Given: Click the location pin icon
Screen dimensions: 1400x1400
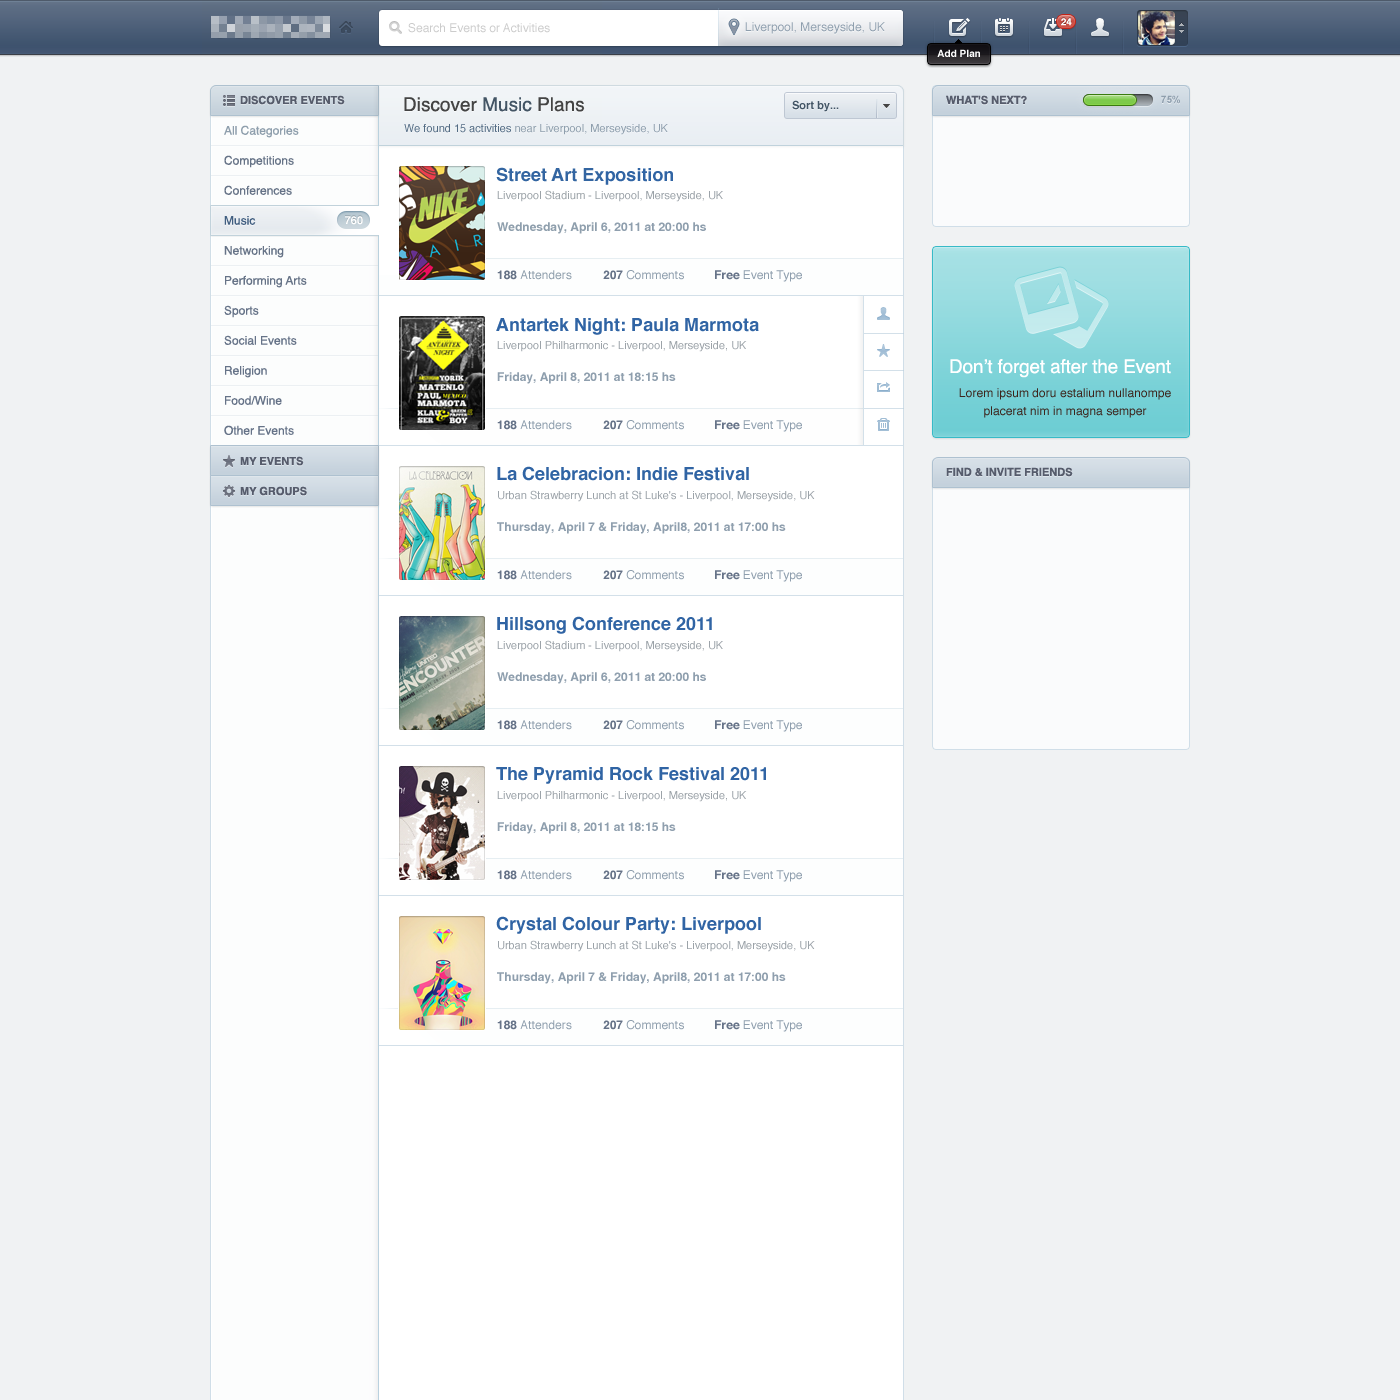Looking at the screenshot, I should 734,27.
